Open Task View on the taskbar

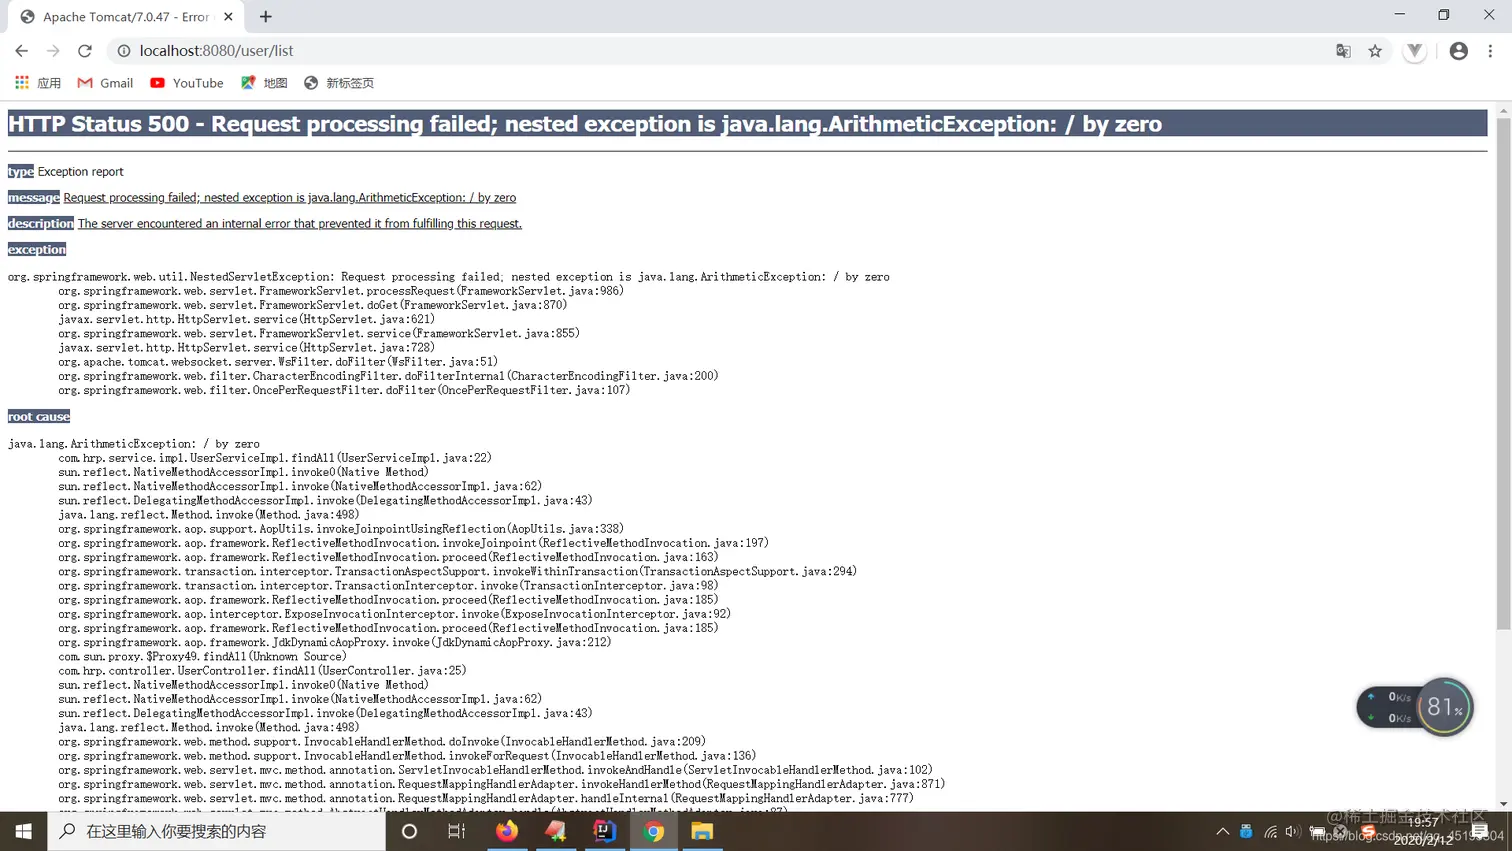tap(457, 831)
